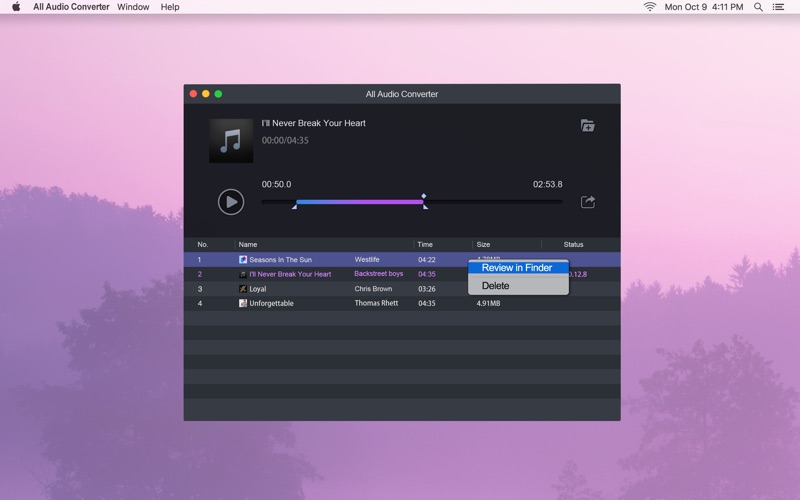Click the trim end handle marker

coord(426,207)
